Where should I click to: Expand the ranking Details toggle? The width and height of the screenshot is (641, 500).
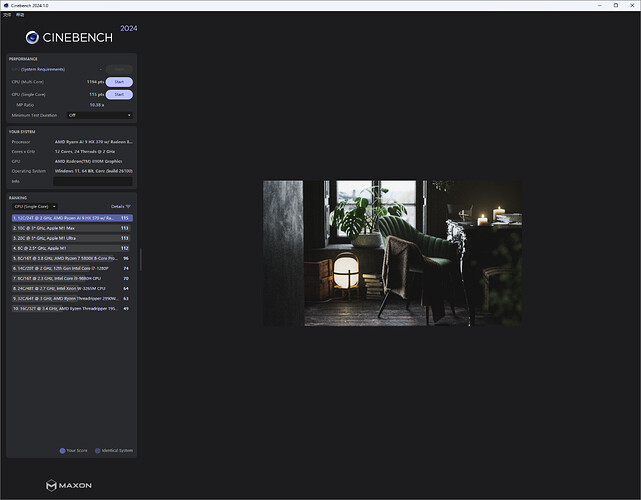pos(117,206)
